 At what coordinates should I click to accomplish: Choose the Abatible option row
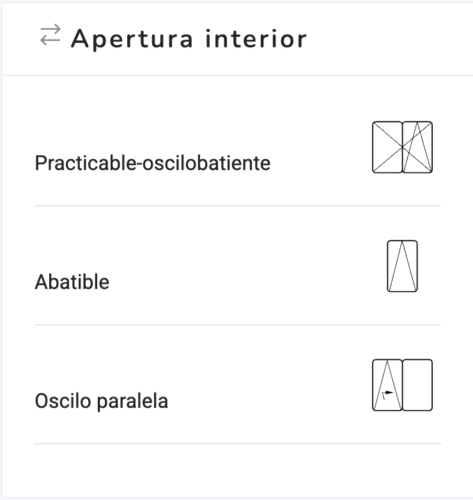(x=238, y=266)
